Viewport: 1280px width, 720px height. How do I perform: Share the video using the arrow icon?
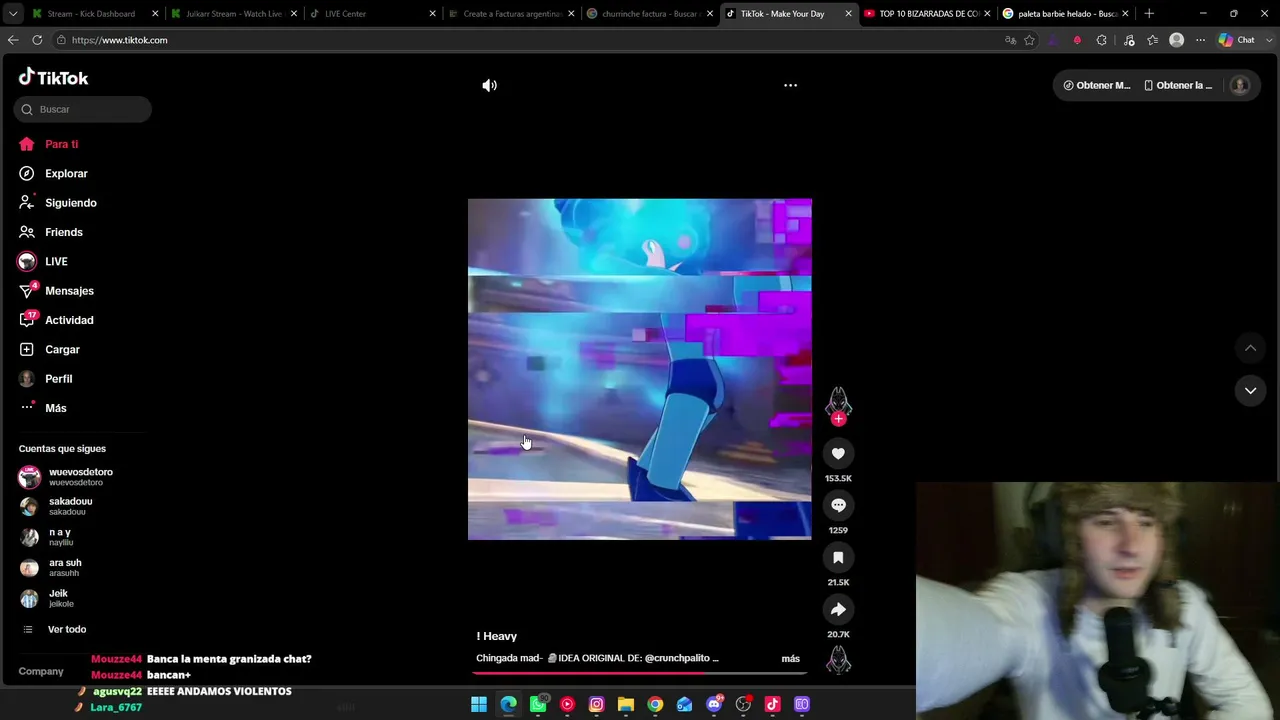(838, 609)
